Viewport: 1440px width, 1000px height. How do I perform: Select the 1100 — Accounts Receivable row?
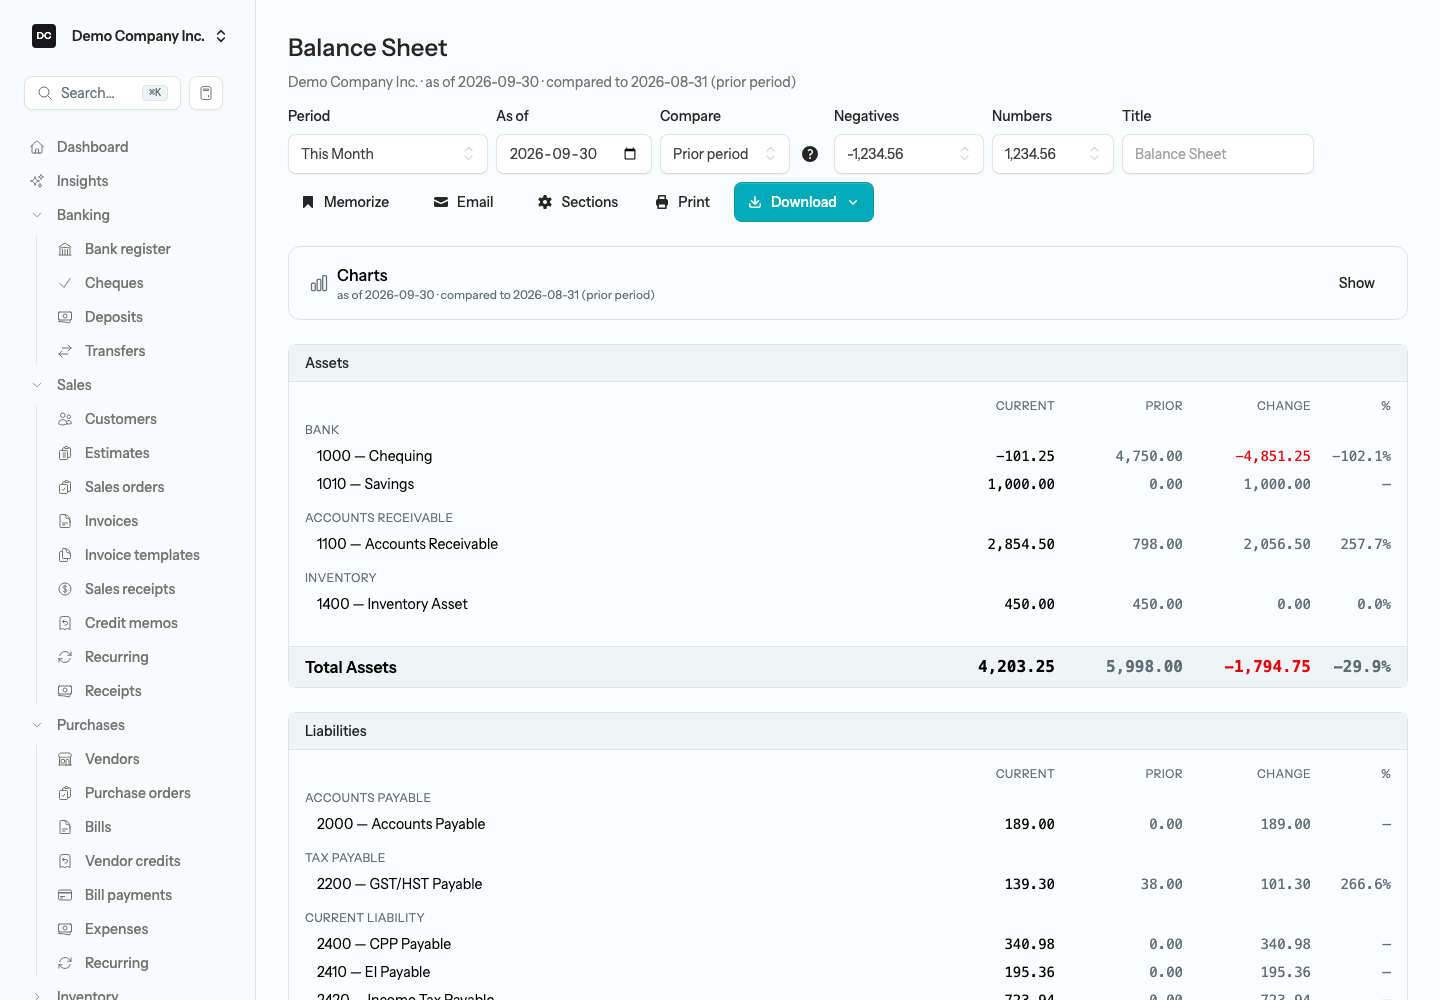click(x=848, y=544)
